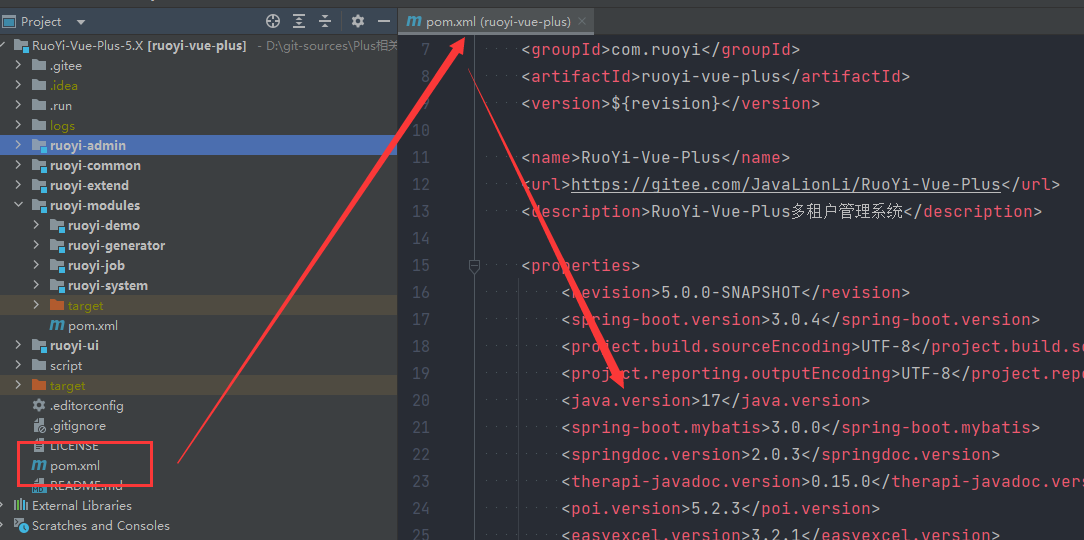This screenshot has height=540, width=1084.
Task: Open the Project panel settings gear
Action: point(357,21)
